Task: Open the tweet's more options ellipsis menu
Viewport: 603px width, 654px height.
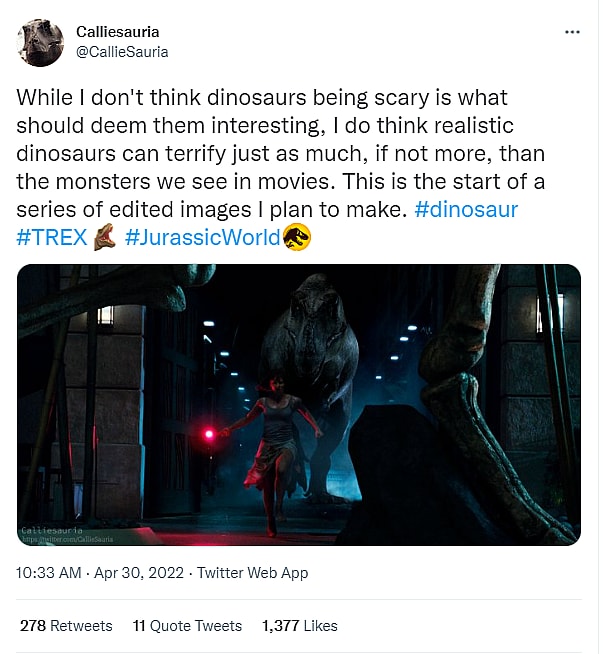Action: [572, 32]
